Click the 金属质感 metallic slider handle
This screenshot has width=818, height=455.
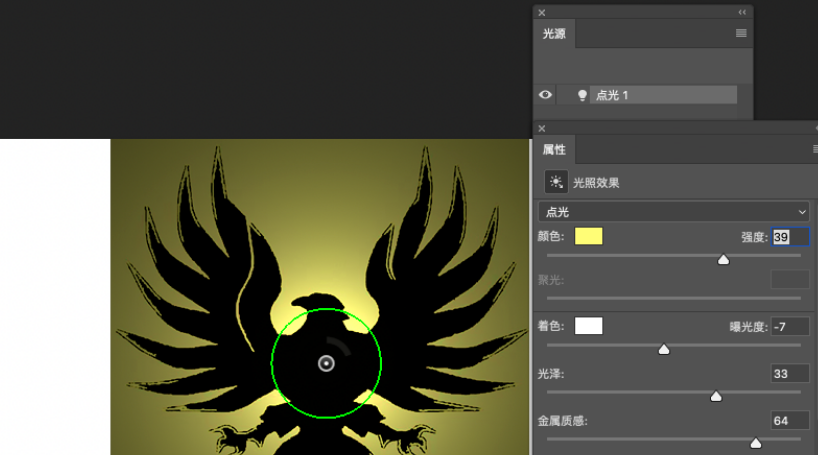click(x=755, y=444)
